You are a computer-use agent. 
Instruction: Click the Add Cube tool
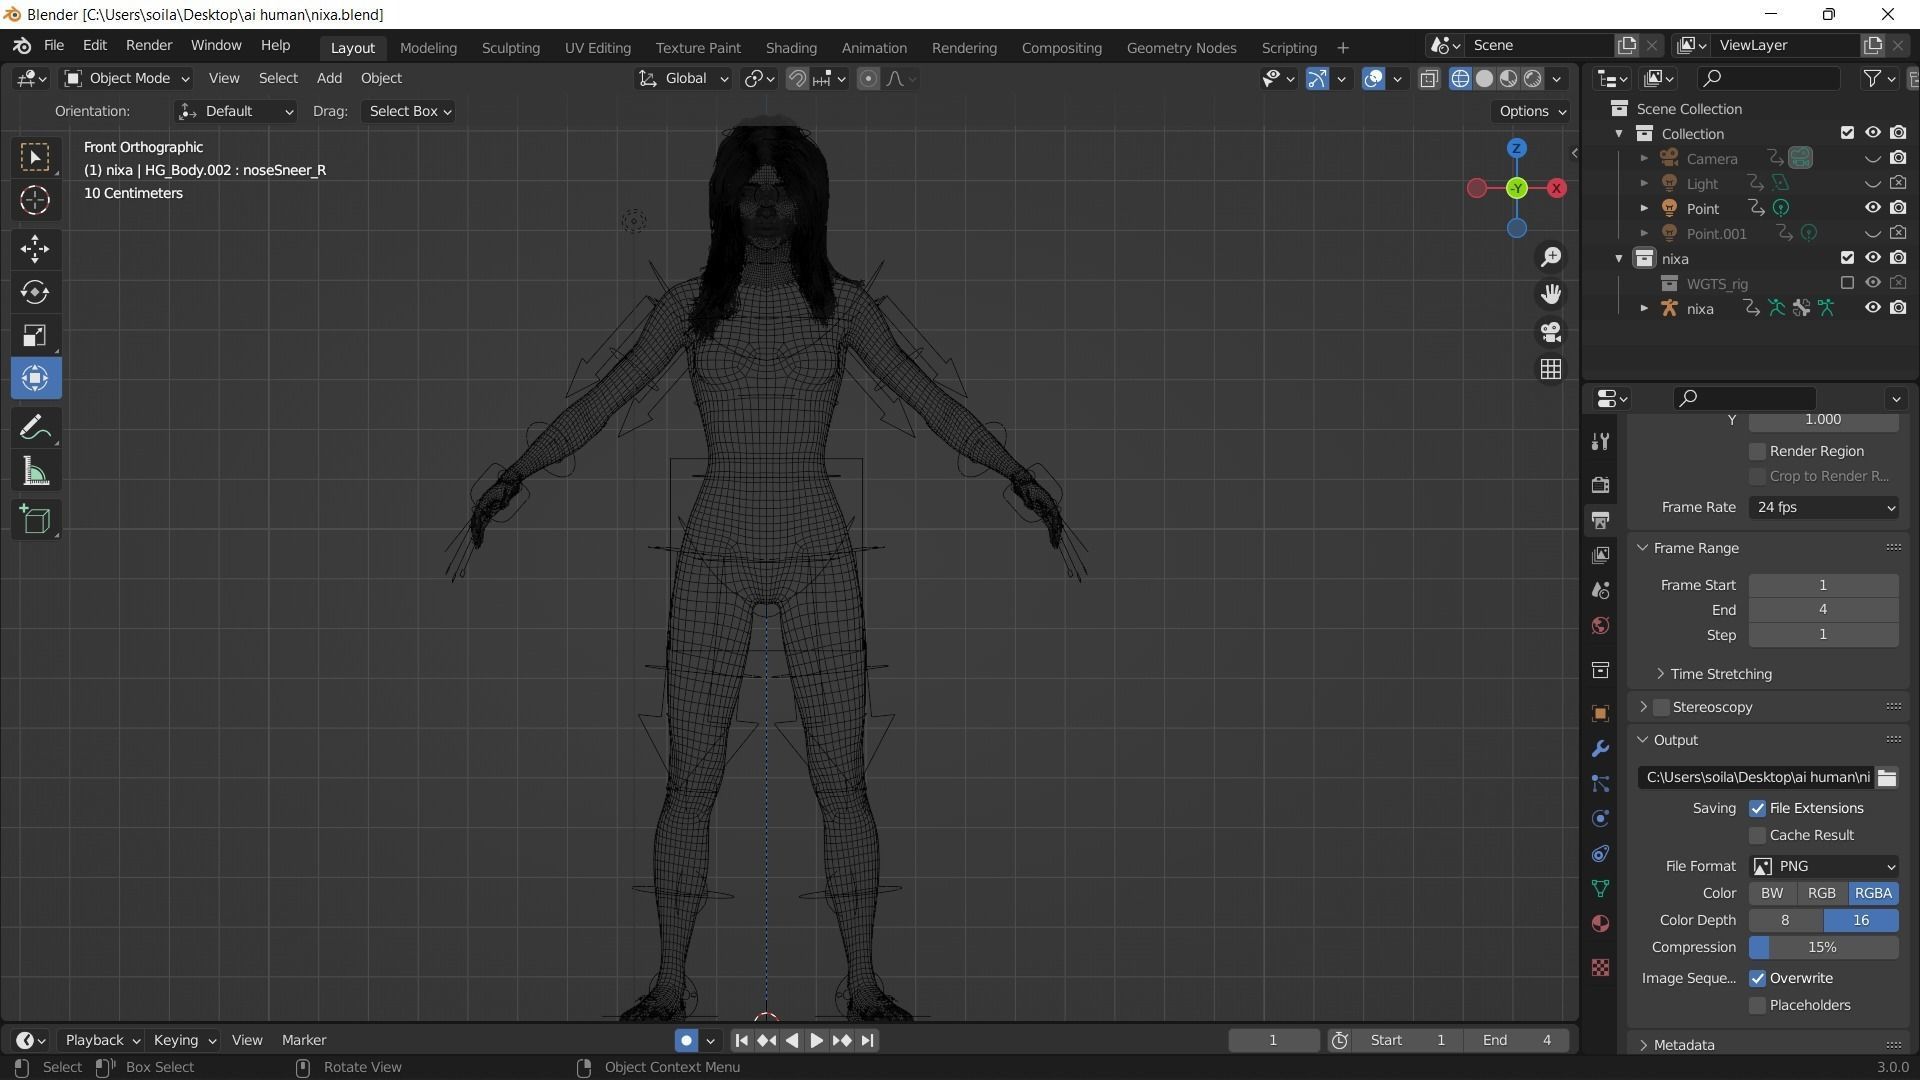pos(35,519)
